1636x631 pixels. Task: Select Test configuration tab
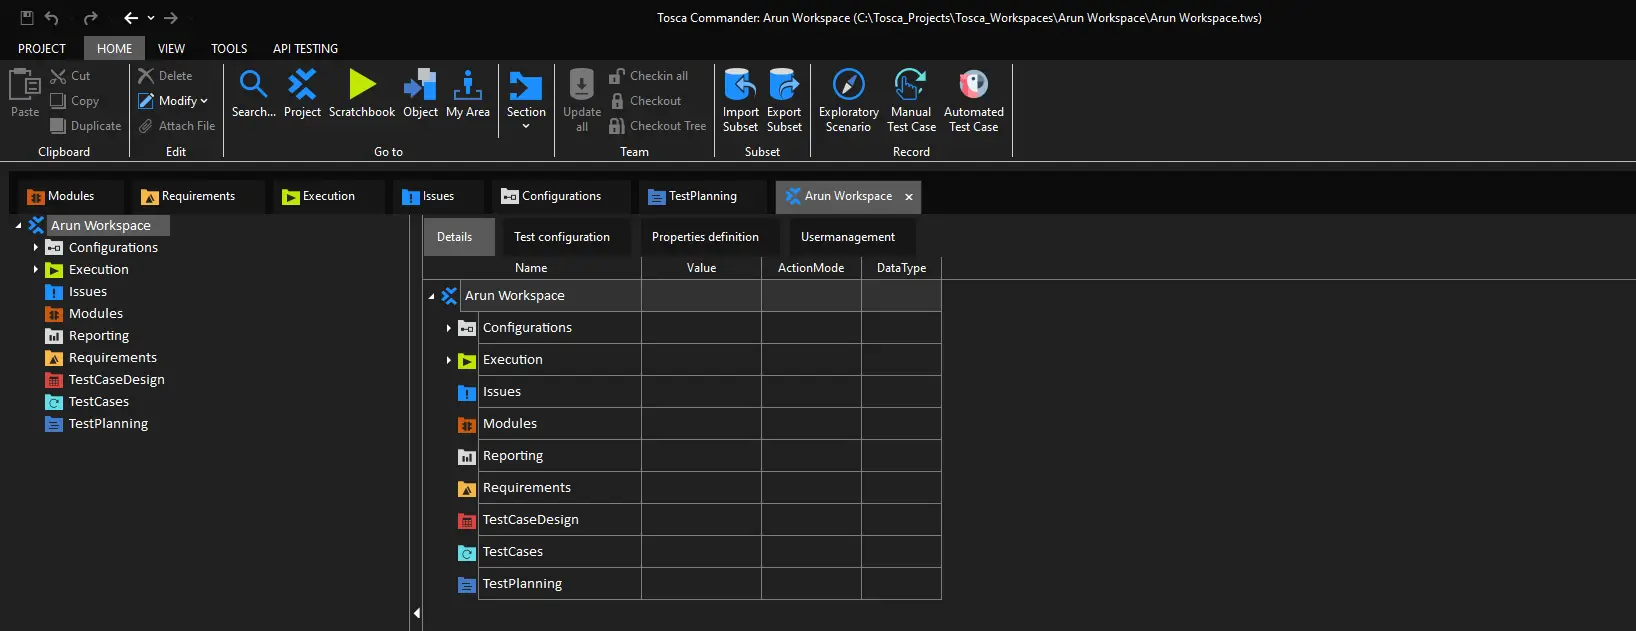tap(561, 237)
